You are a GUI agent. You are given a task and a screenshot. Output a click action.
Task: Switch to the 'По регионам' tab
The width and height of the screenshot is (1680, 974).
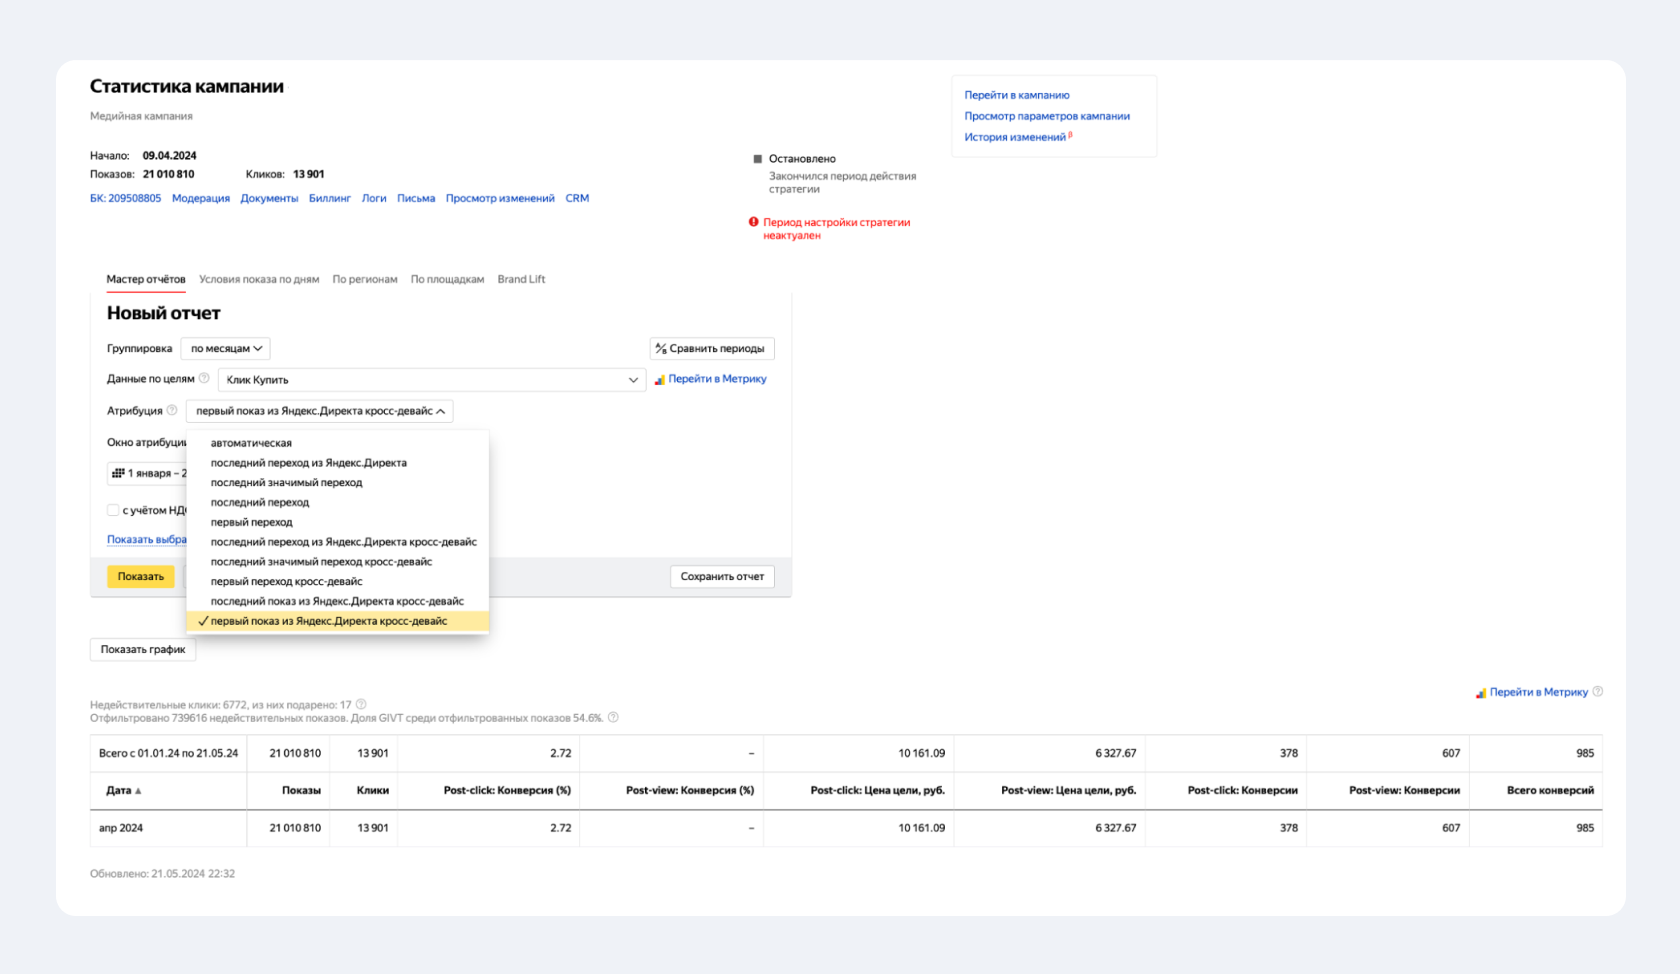point(365,279)
